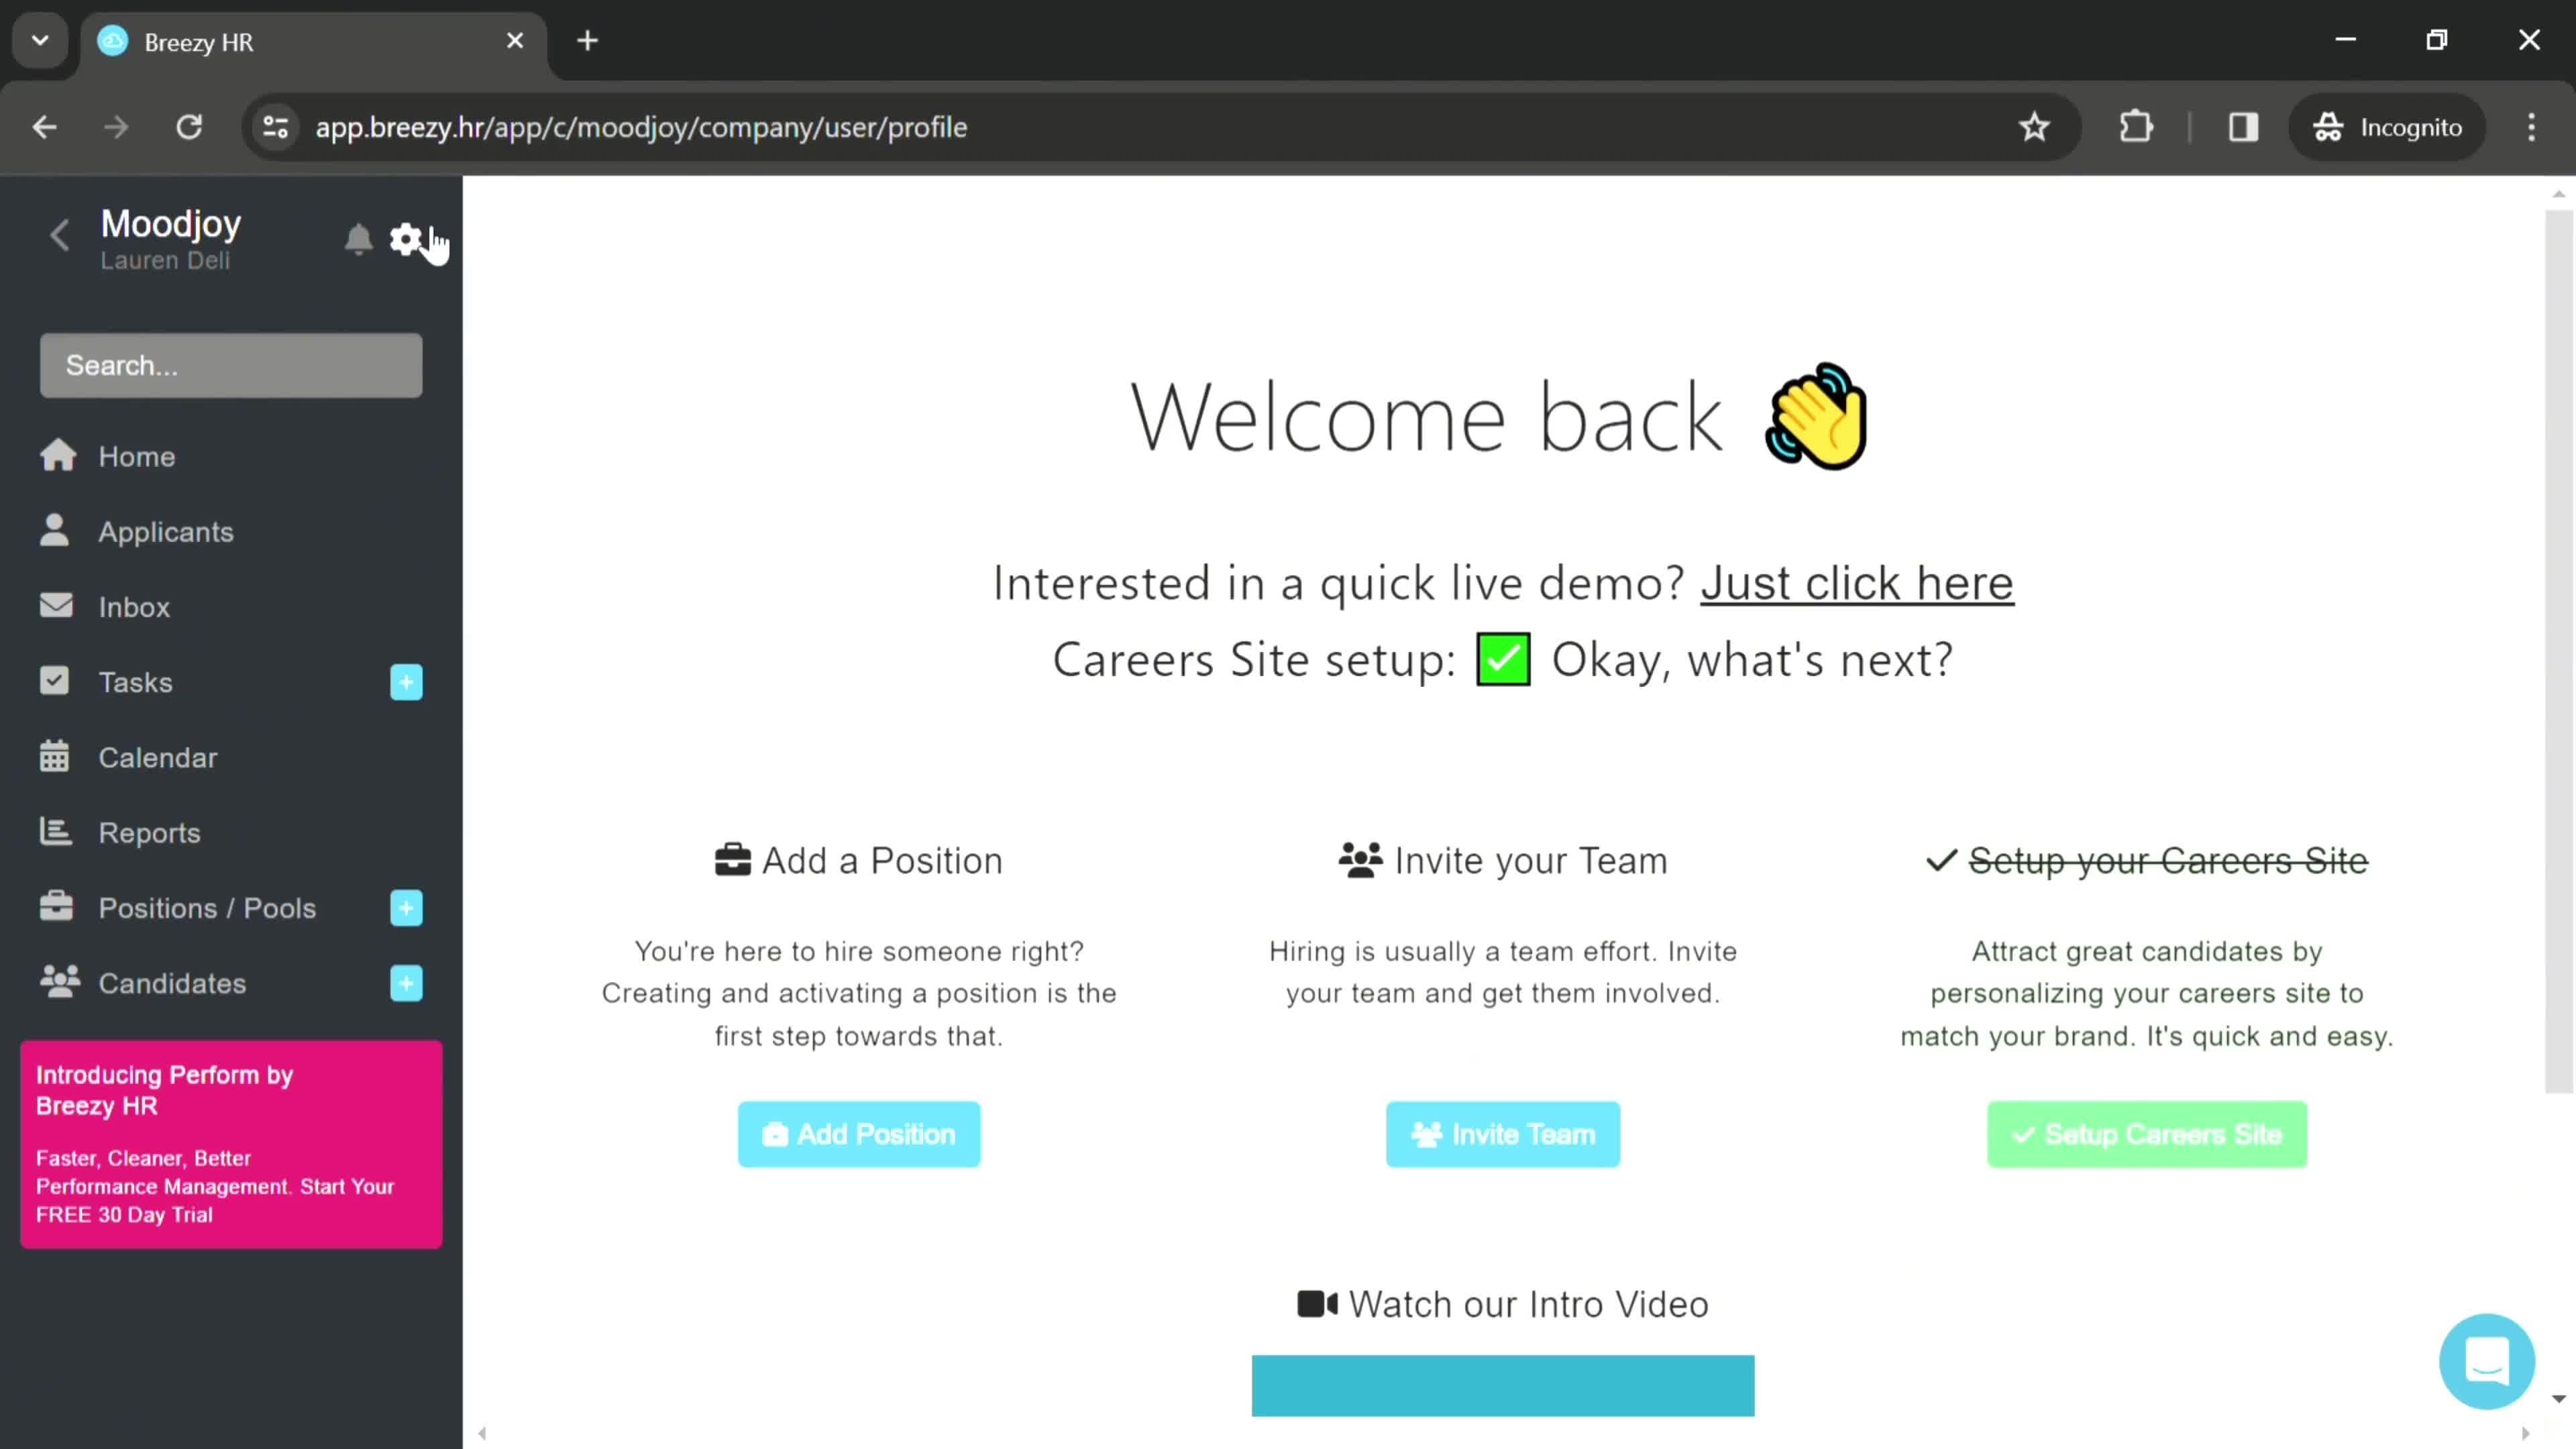The height and width of the screenshot is (1449, 2576).
Task: Select the Reports sidebar icon
Action: [x=55, y=833]
